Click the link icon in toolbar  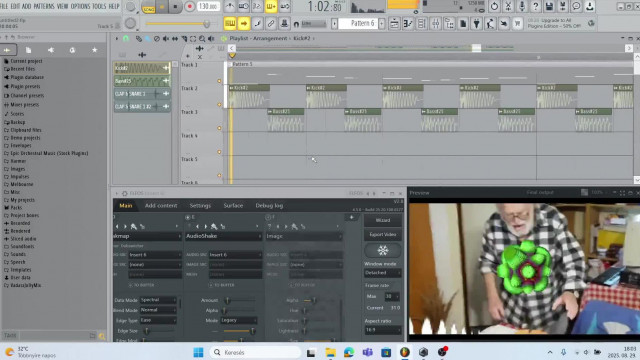point(271,24)
